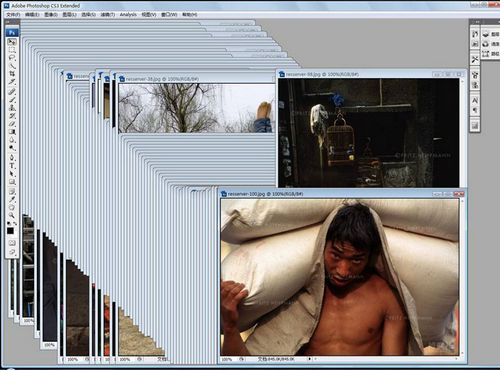500x370 pixels.
Task: Change screen mode at toolbox bottom
Action: click(12, 252)
